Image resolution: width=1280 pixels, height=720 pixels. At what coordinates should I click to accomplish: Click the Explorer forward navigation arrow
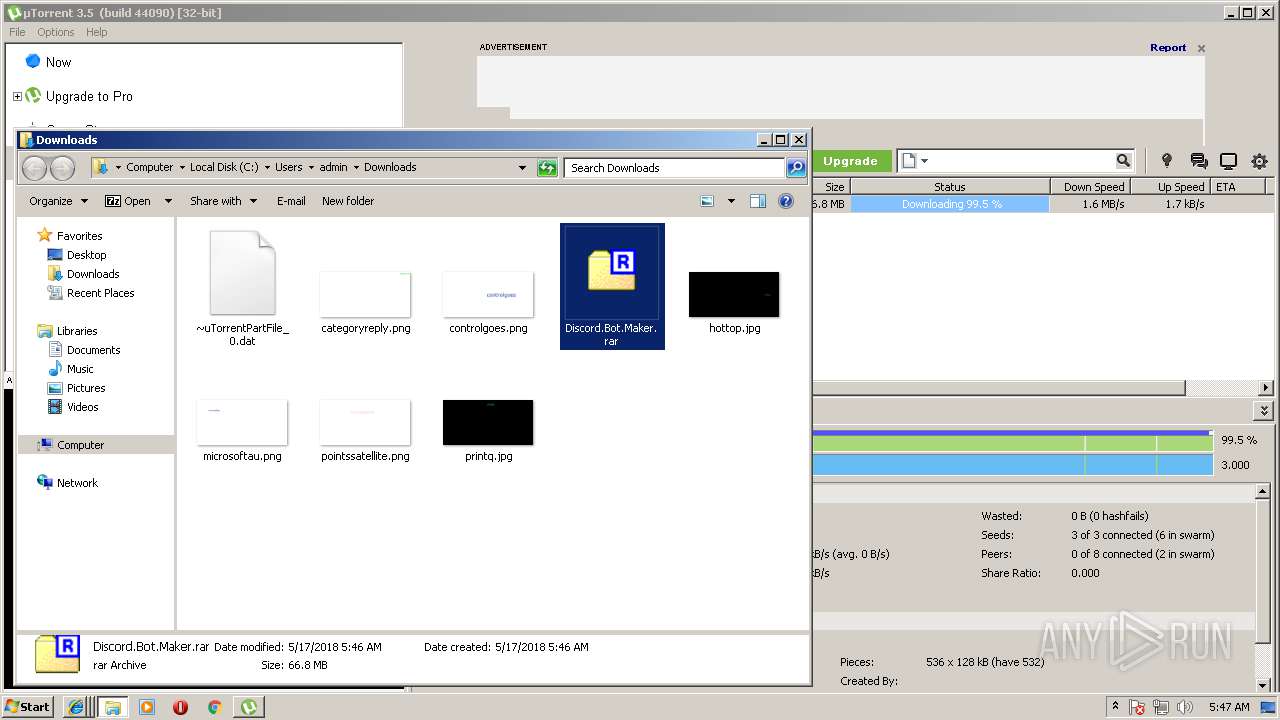tap(62, 168)
